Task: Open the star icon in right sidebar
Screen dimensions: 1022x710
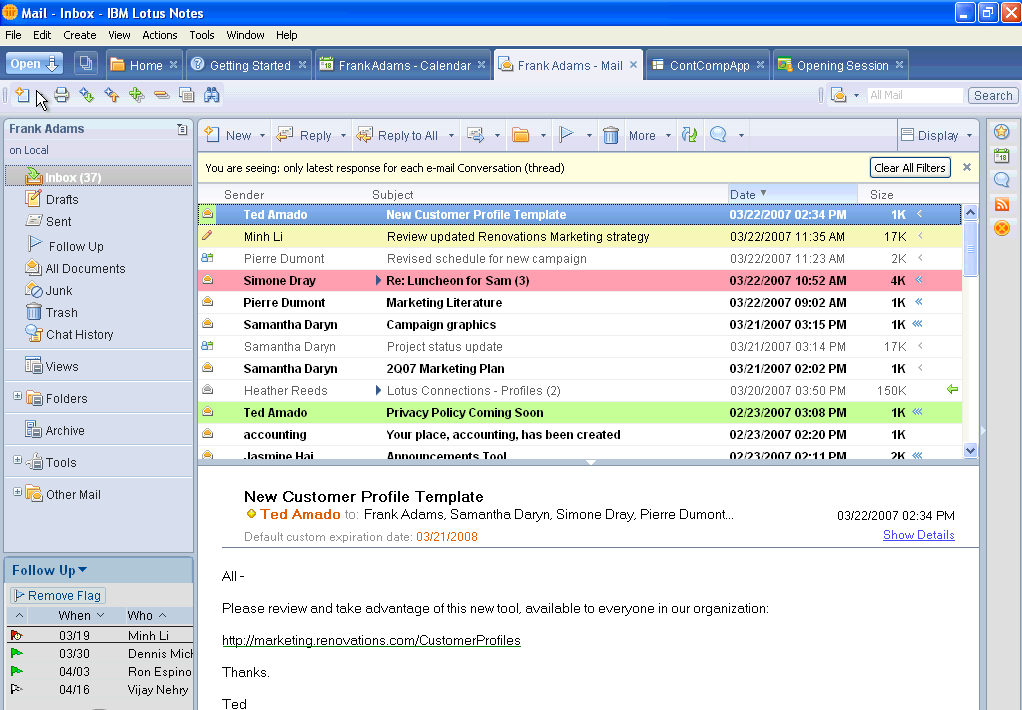Action: click(1001, 132)
